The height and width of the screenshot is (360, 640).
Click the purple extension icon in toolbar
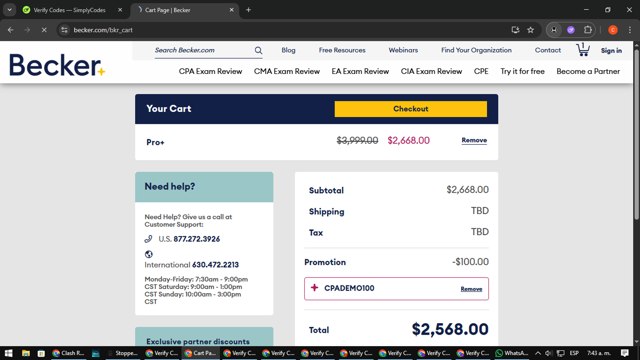tap(571, 30)
